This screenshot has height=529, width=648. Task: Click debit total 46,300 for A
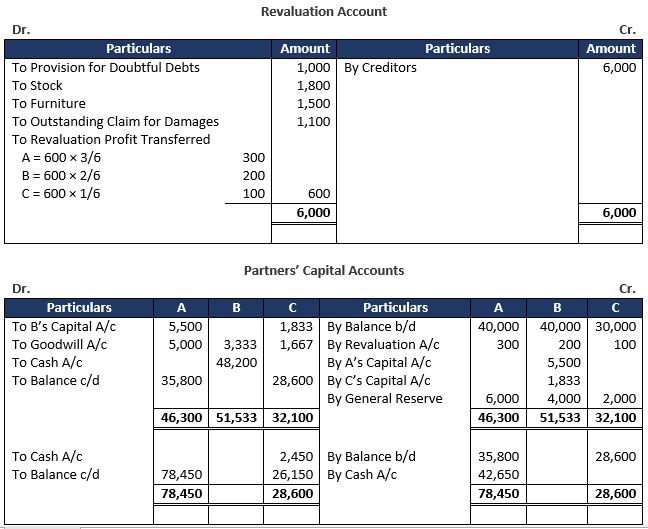[x=181, y=417]
